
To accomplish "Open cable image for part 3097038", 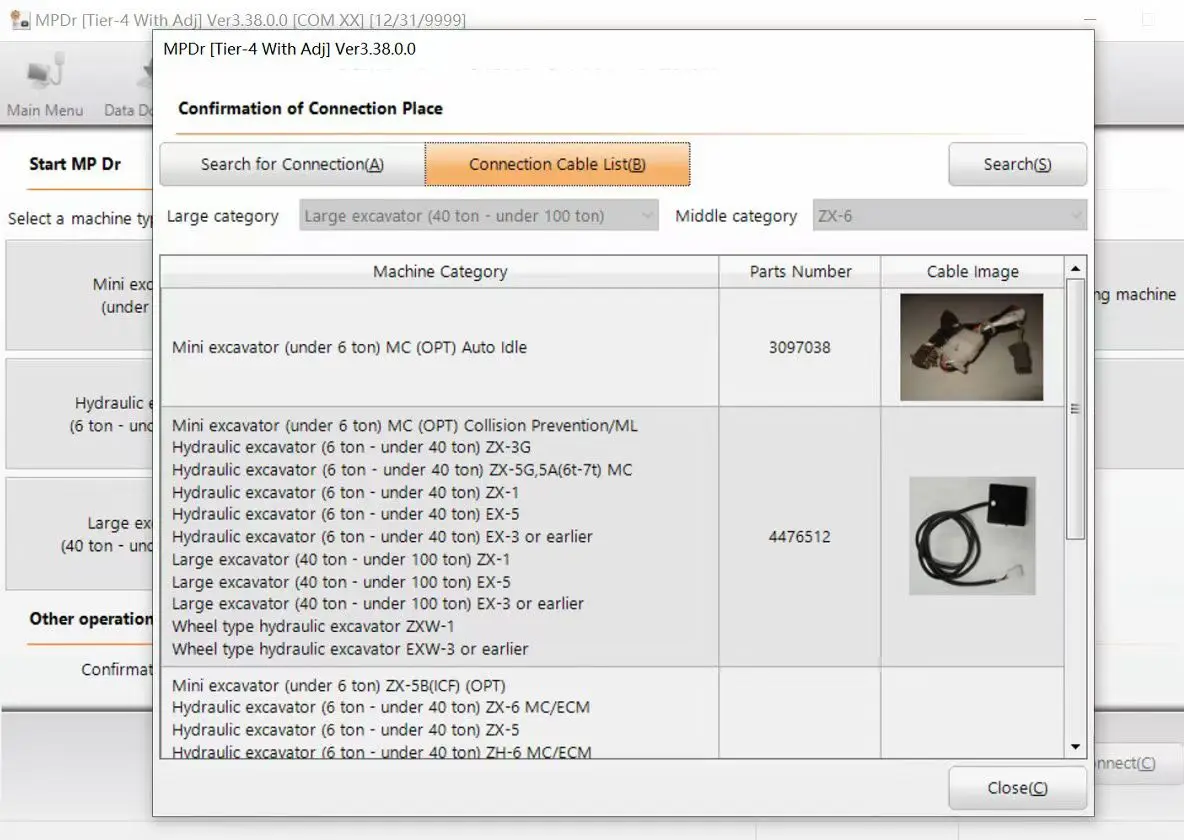I will 971,347.
